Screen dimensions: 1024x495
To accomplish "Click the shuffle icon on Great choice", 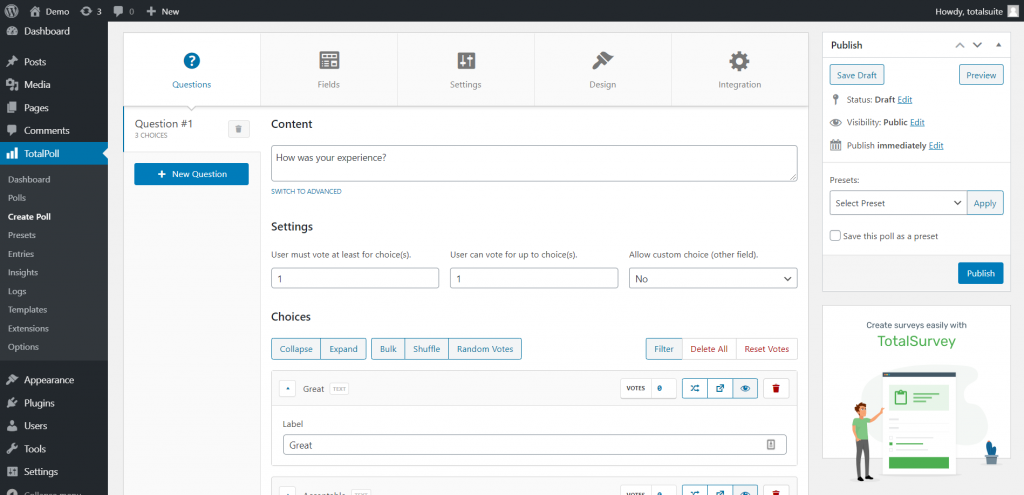I will [x=695, y=389].
